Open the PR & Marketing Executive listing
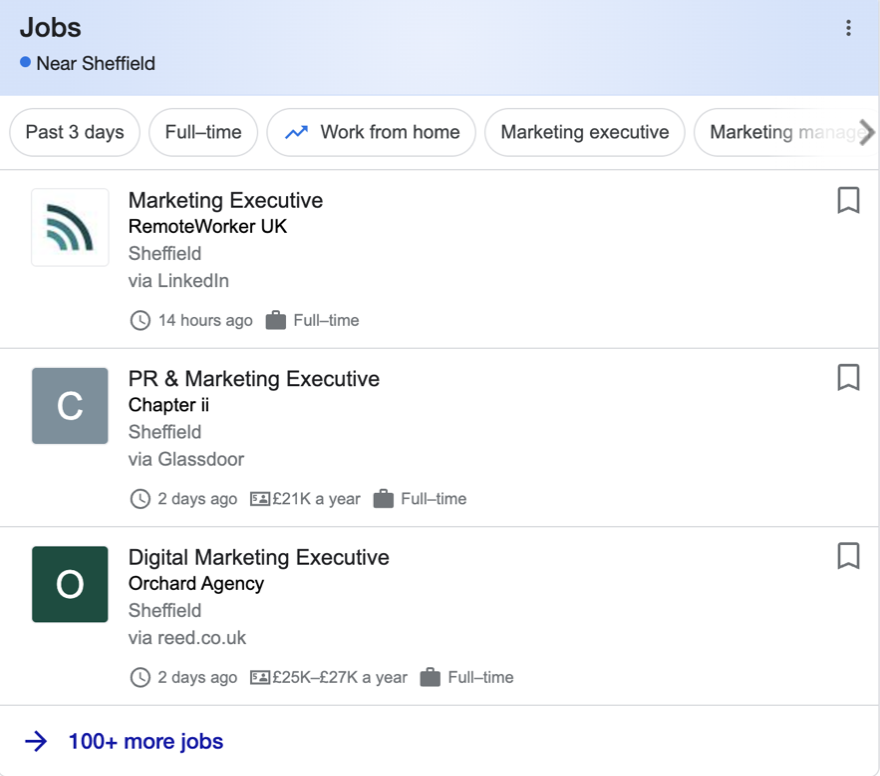This screenshot has height=776, width=880. (254, 379)
